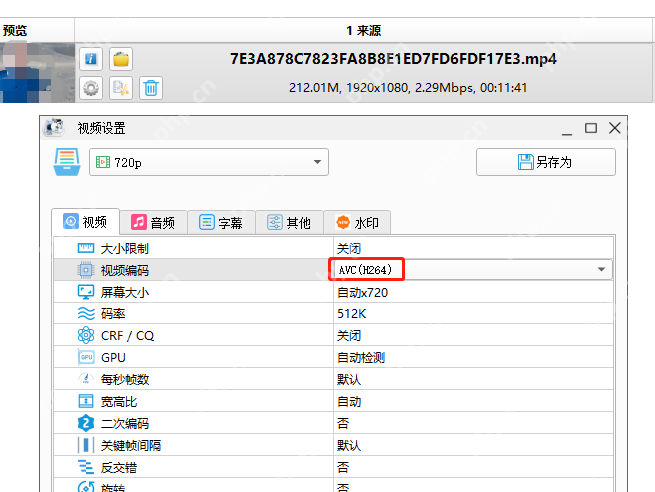Select the 宽高比 row label
Viewport: 655px width, 492px height.
pyautogui.click(x=119, y=401)
